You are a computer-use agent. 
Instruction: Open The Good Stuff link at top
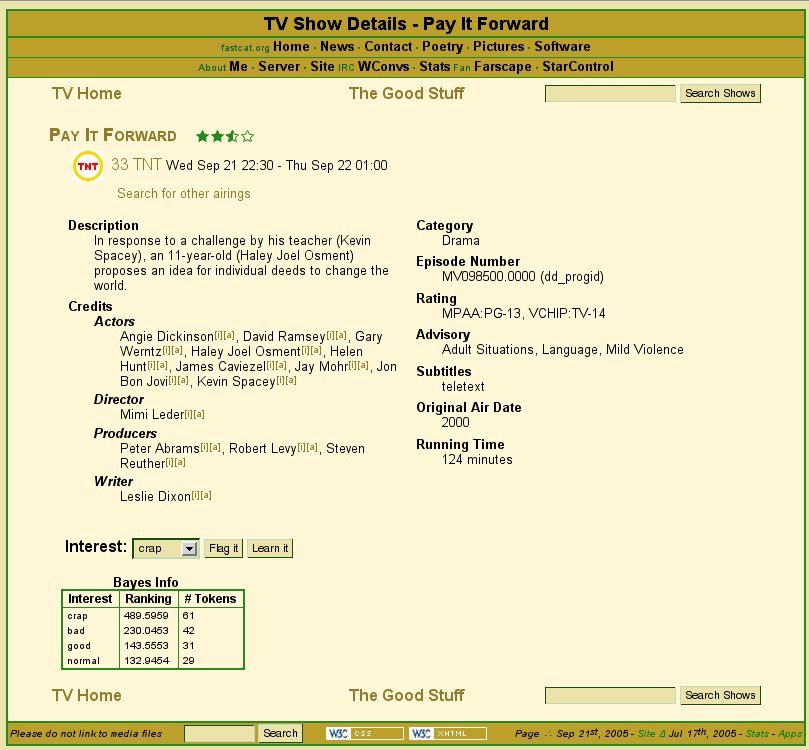407,93
